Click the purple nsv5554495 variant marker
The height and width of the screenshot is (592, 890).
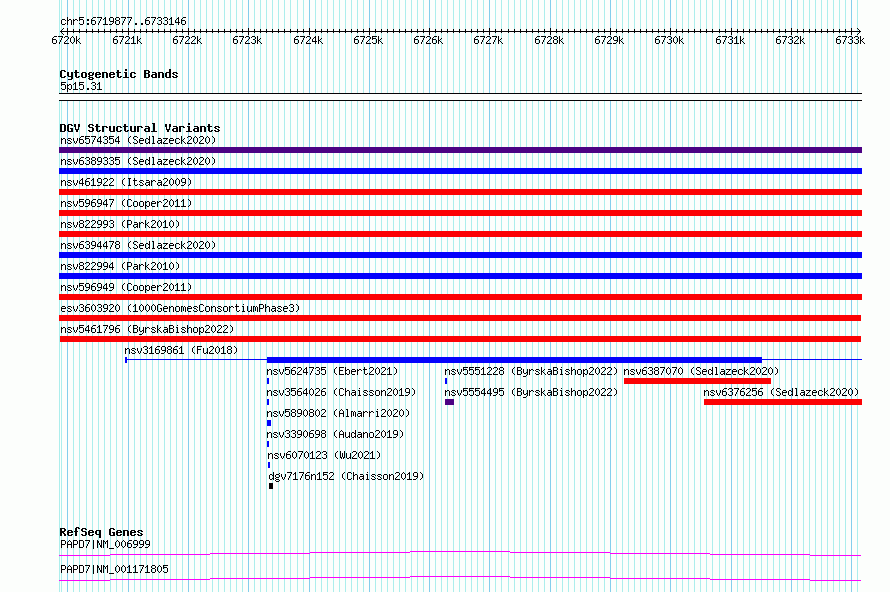coord(450,402)
